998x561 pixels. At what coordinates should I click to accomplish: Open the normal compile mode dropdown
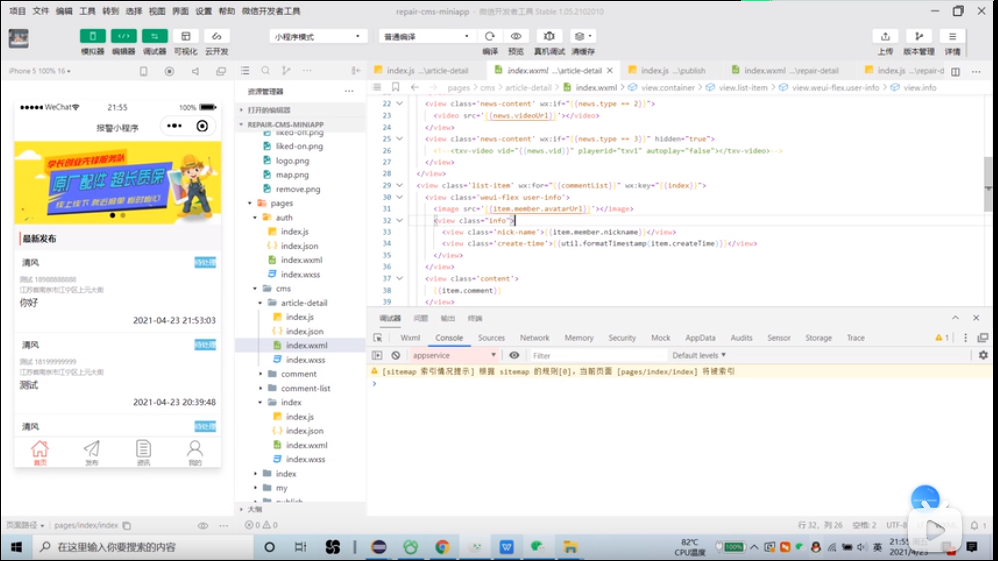coord(426,36)
